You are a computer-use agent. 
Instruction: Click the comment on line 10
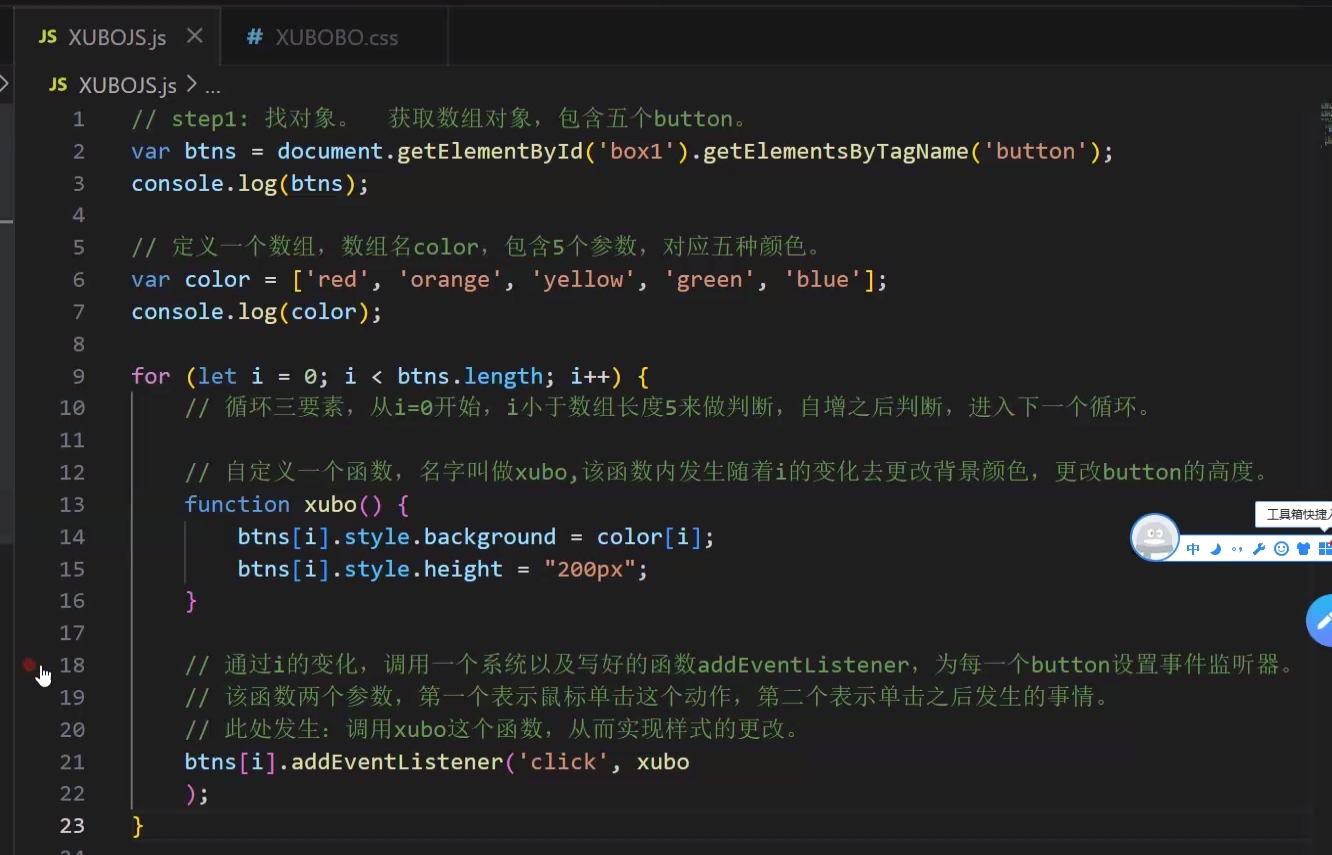669,408
